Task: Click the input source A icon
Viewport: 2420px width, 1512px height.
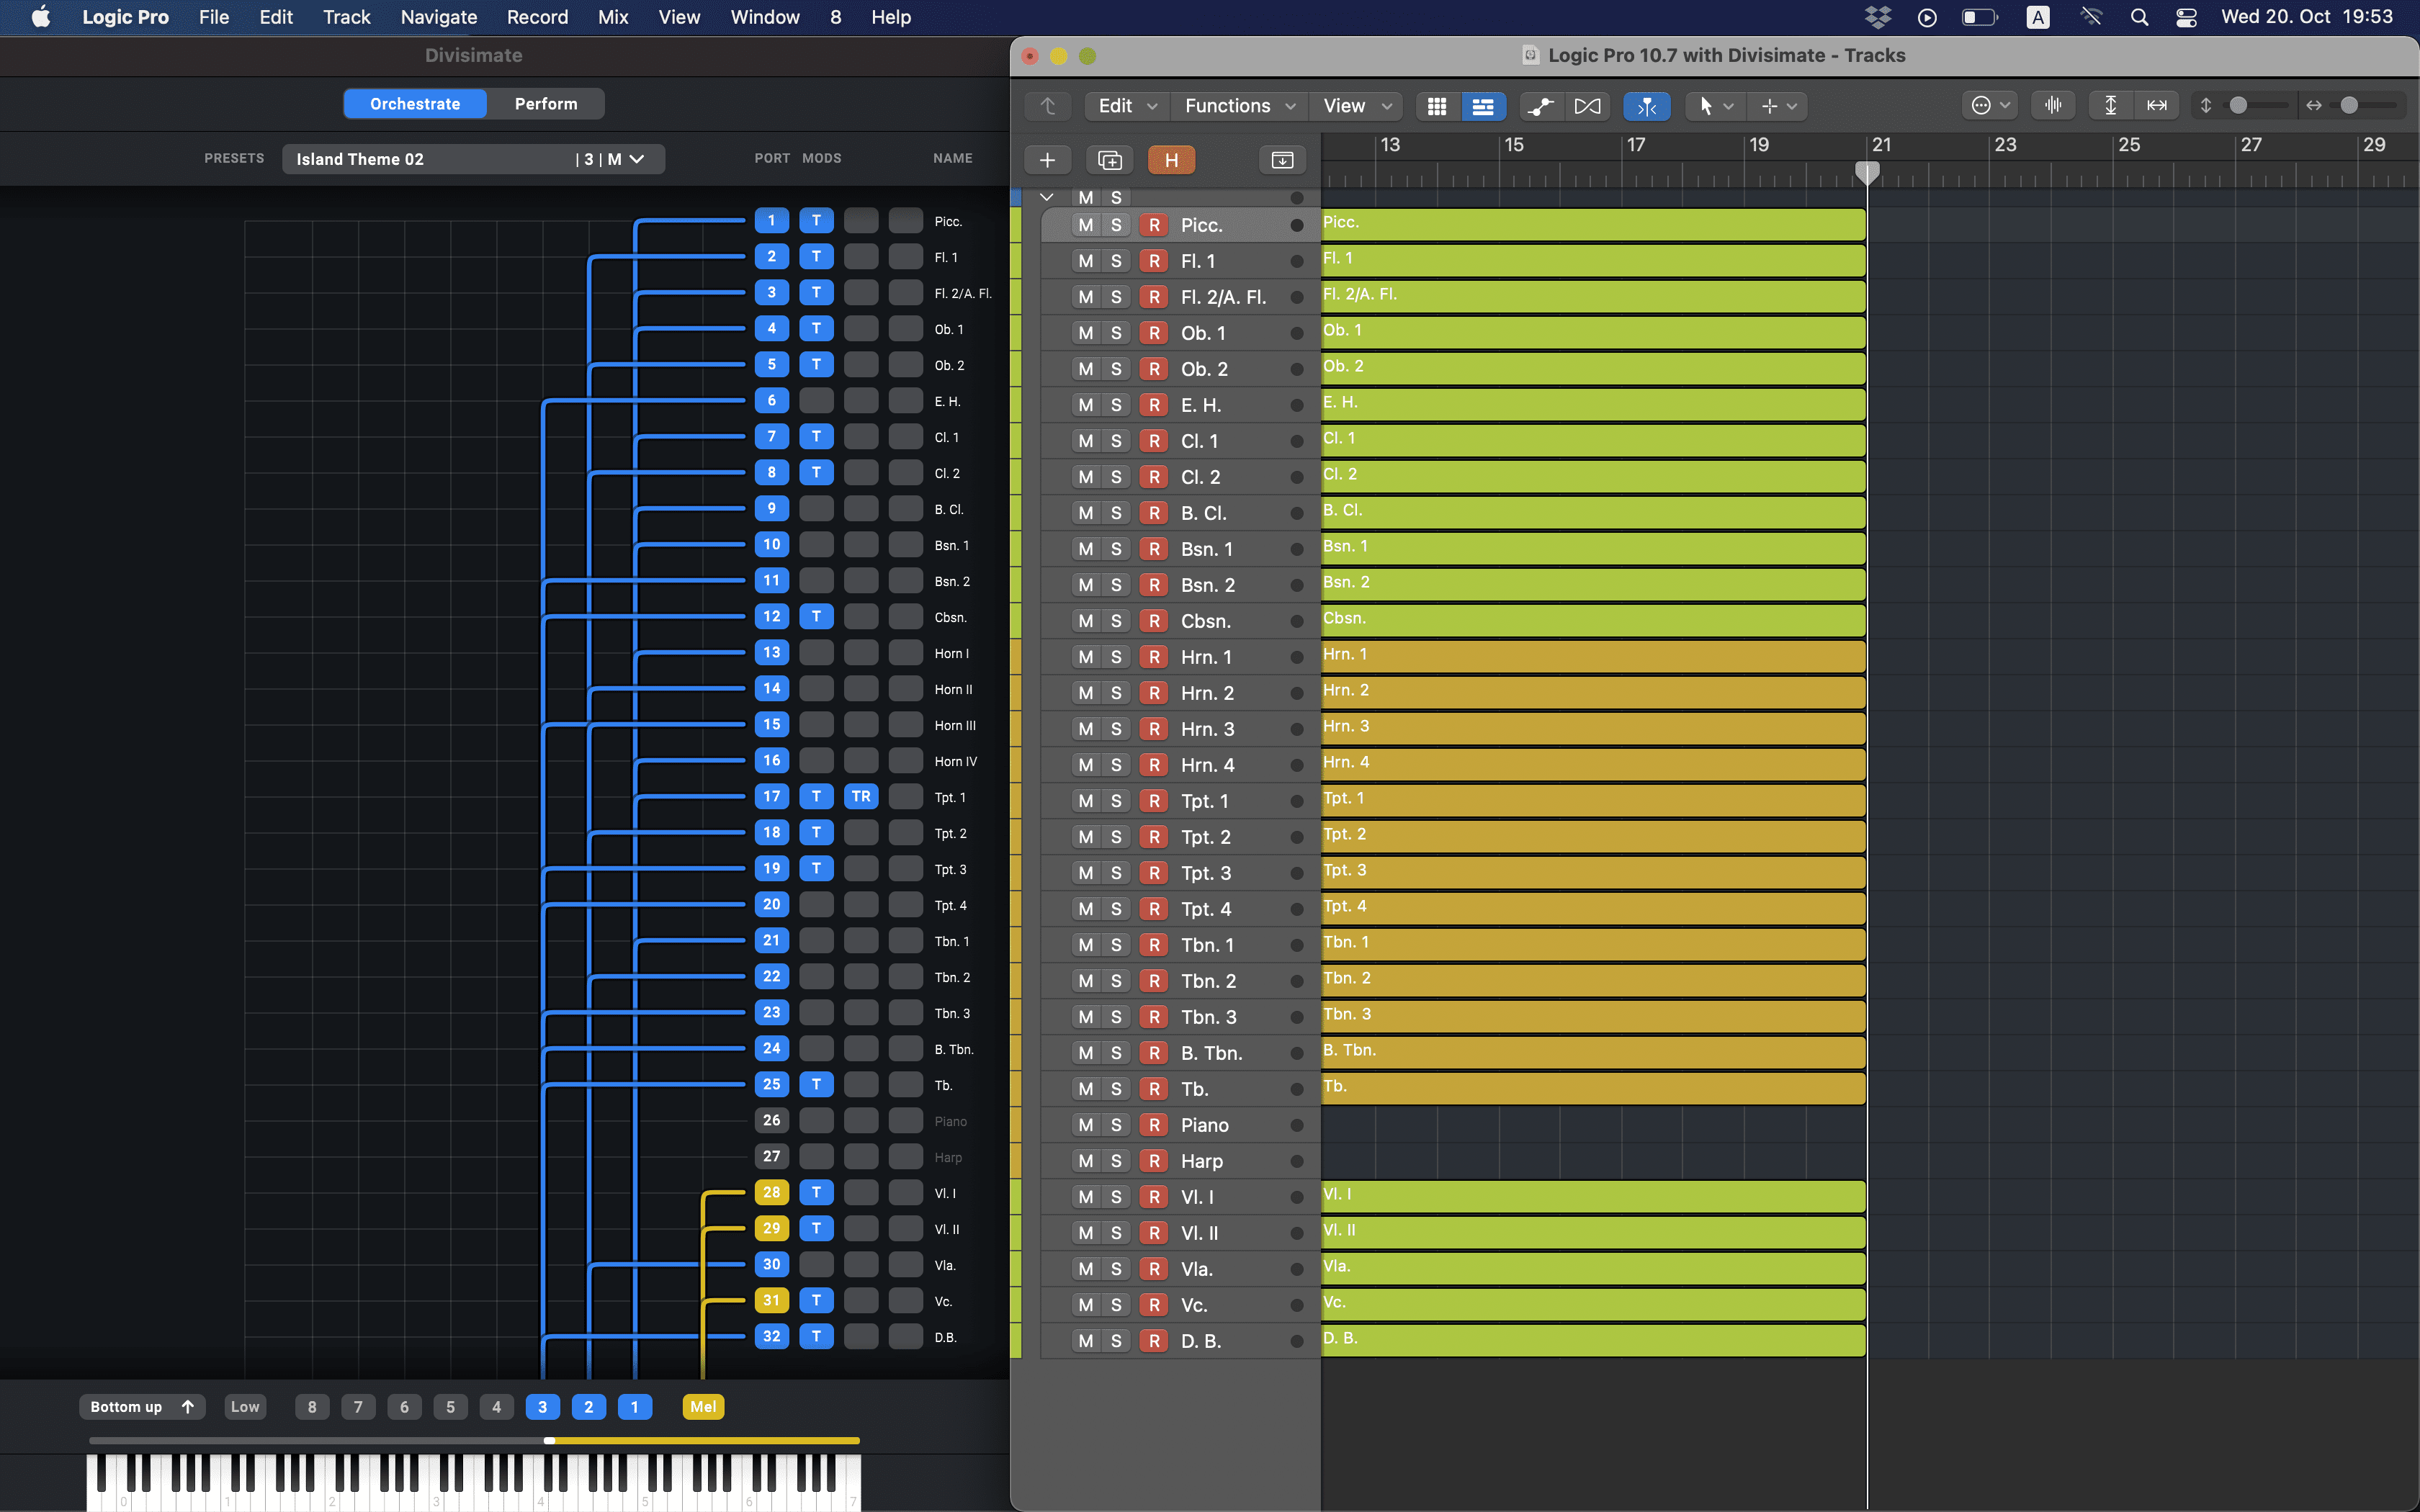Action: (x=2037, y=17)
